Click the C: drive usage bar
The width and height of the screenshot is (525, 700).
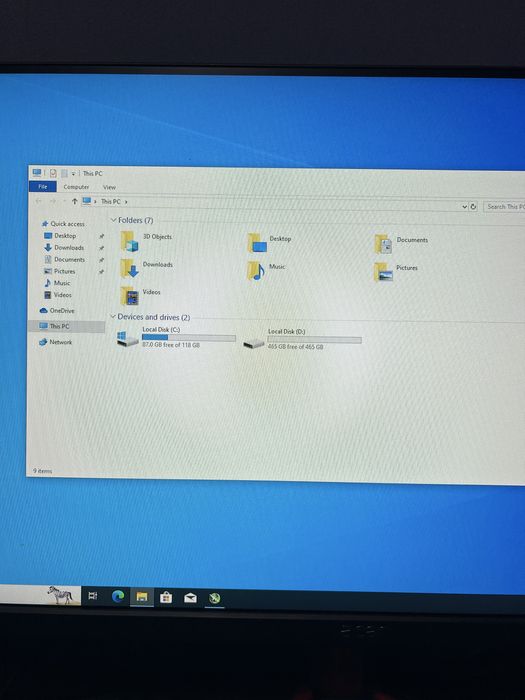pyautogui.click(x=189, y=338)
